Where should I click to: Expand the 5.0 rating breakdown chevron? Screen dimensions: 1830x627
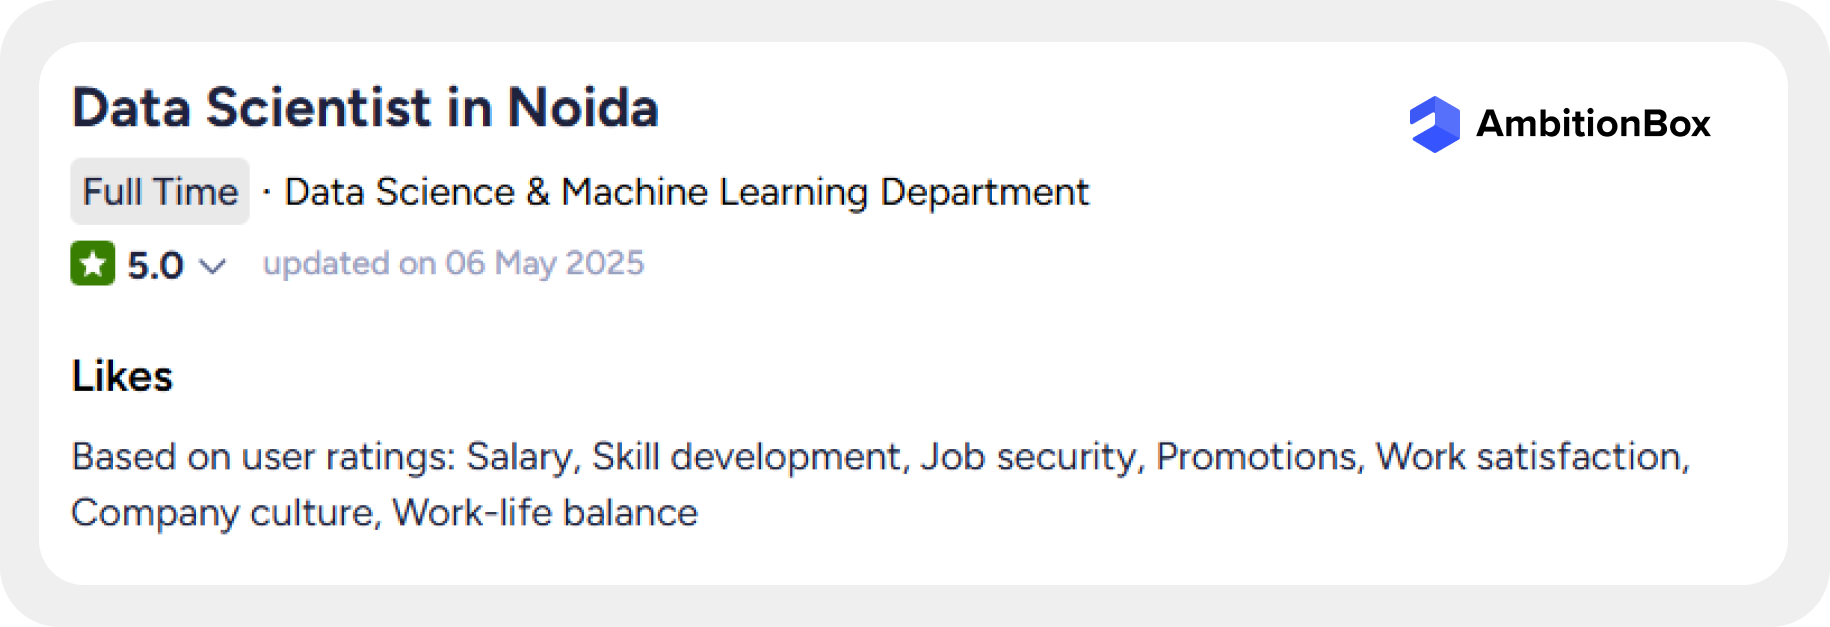pos(212,266)
